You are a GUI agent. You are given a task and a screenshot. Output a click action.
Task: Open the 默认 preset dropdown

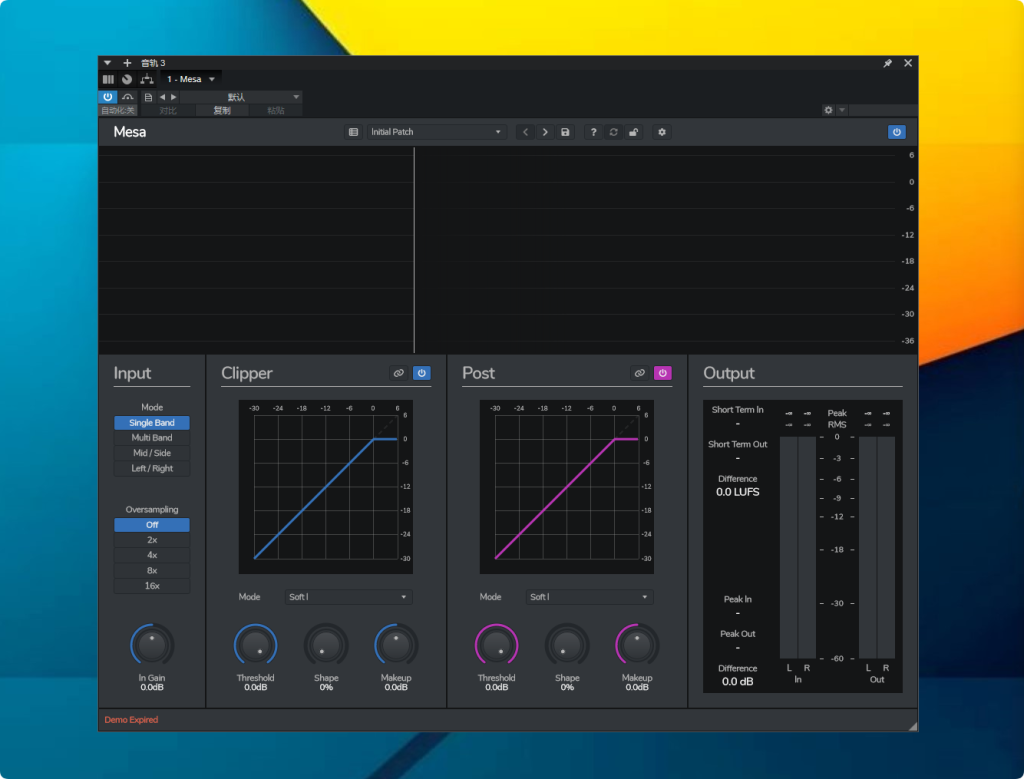tap(240, 97)
